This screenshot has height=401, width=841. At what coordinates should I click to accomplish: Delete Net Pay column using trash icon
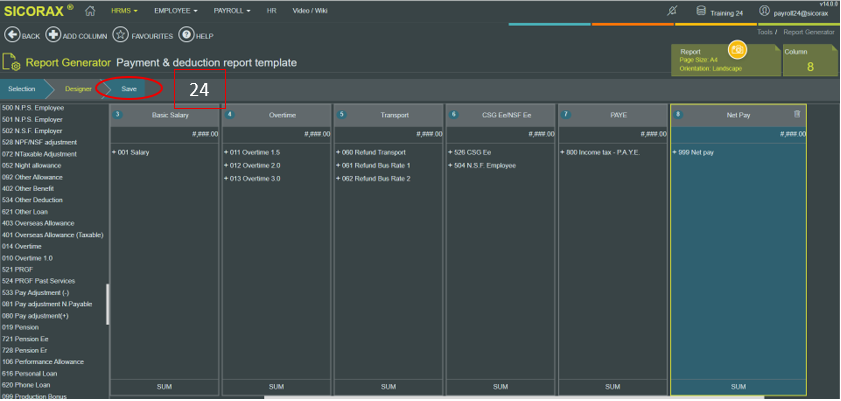click(797, 114)
